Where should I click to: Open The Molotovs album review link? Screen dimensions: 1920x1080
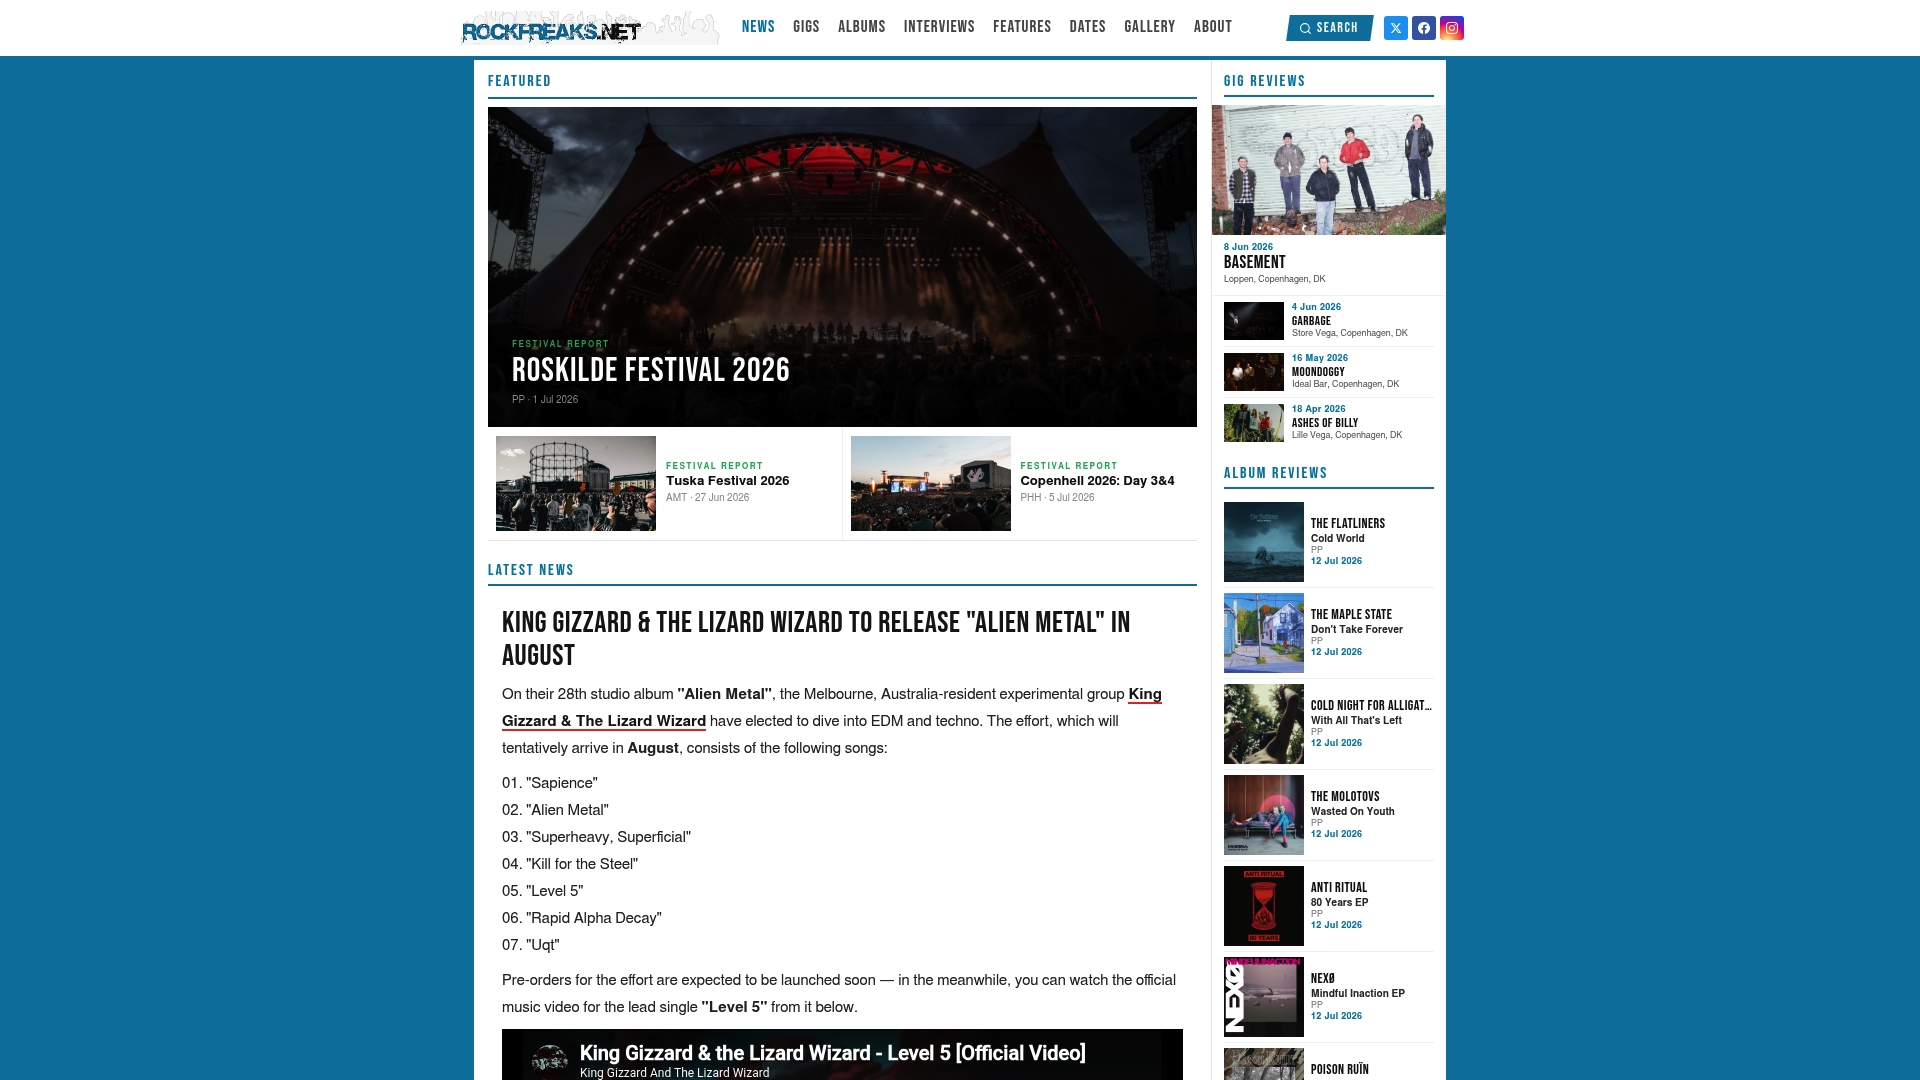click(x=1345, y=797)
